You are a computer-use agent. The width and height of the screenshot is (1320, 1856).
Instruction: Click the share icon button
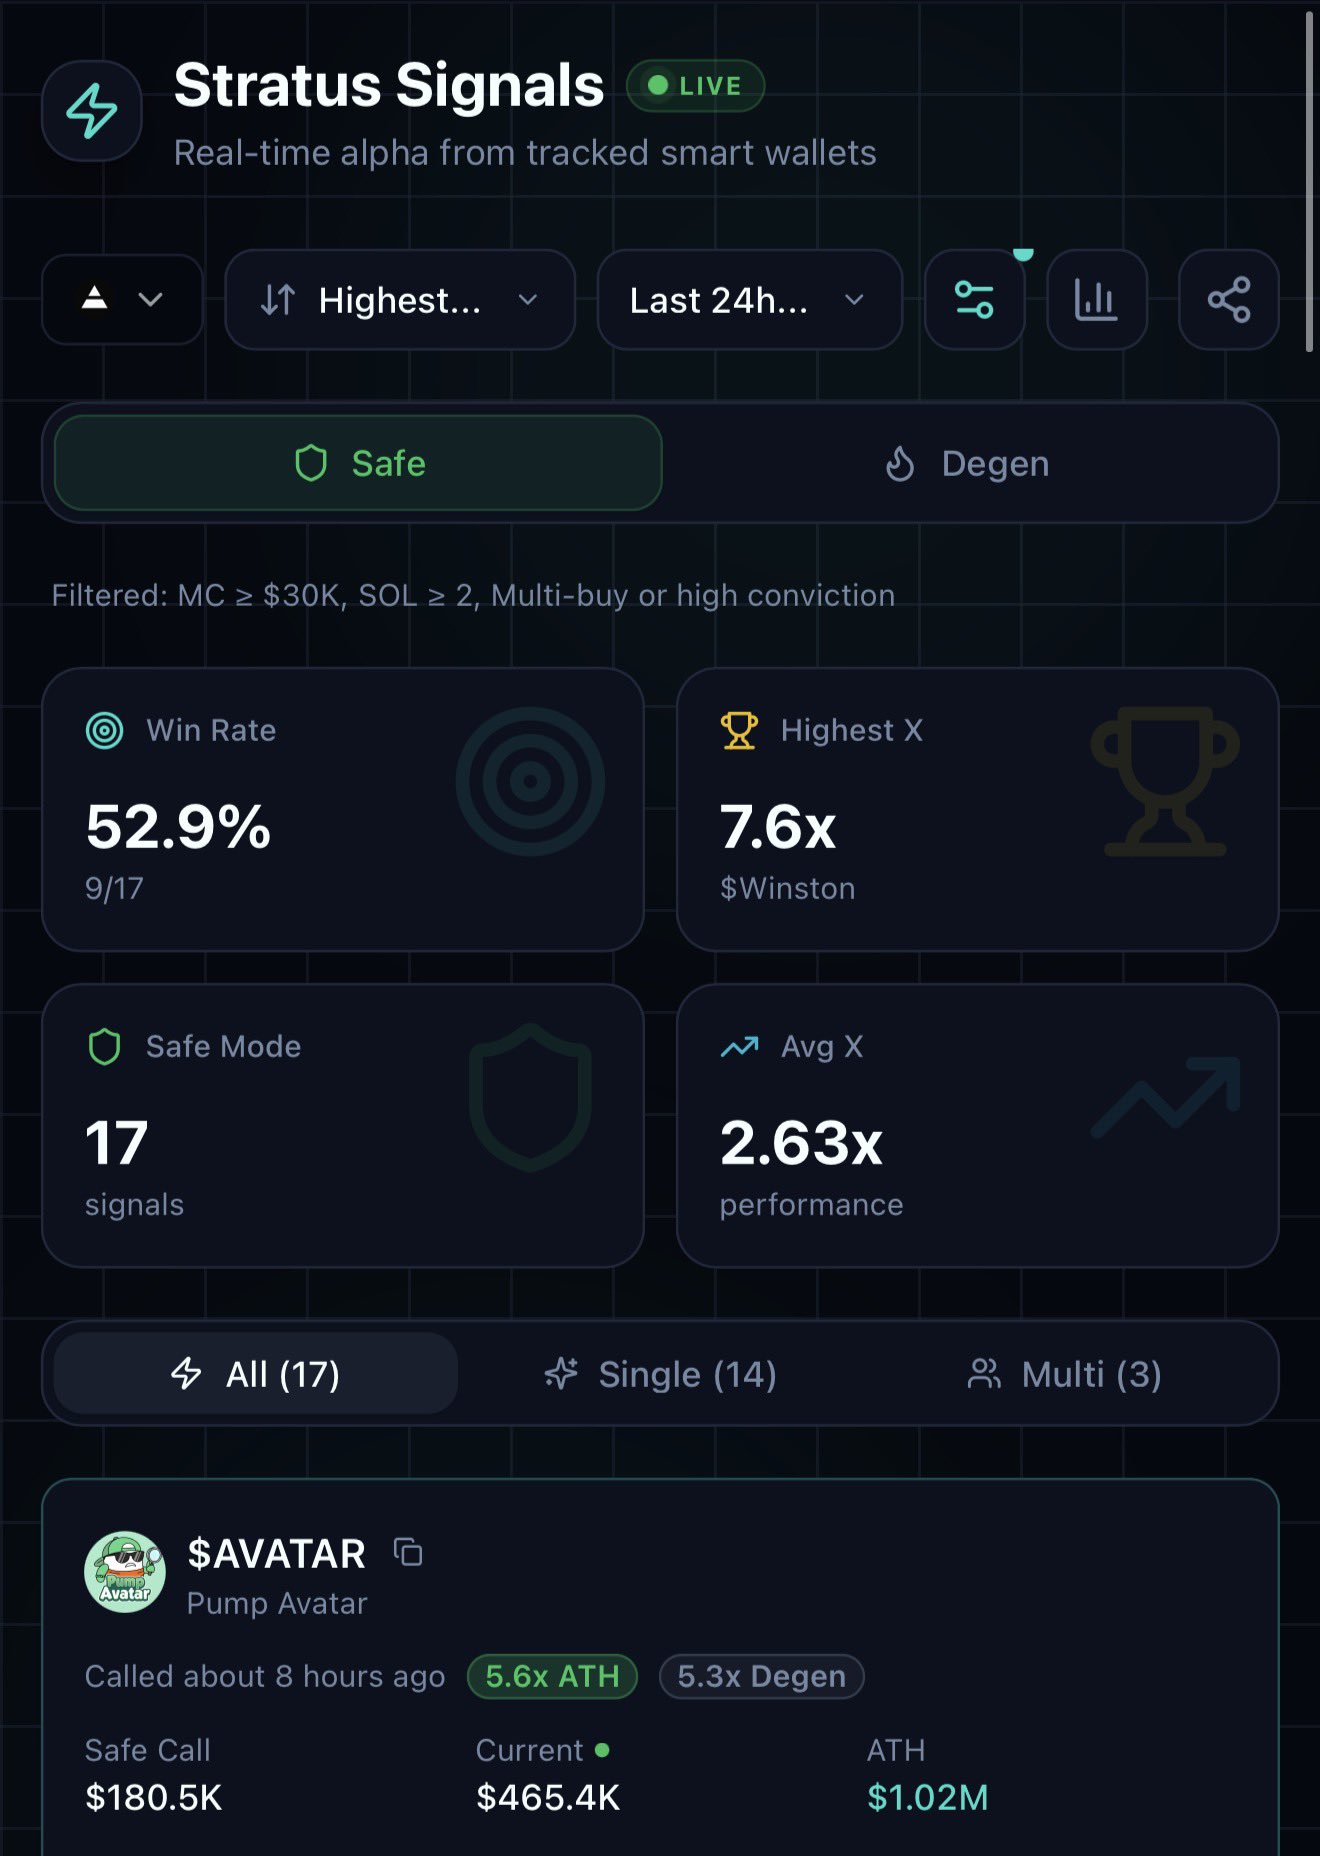(1228, 299)
